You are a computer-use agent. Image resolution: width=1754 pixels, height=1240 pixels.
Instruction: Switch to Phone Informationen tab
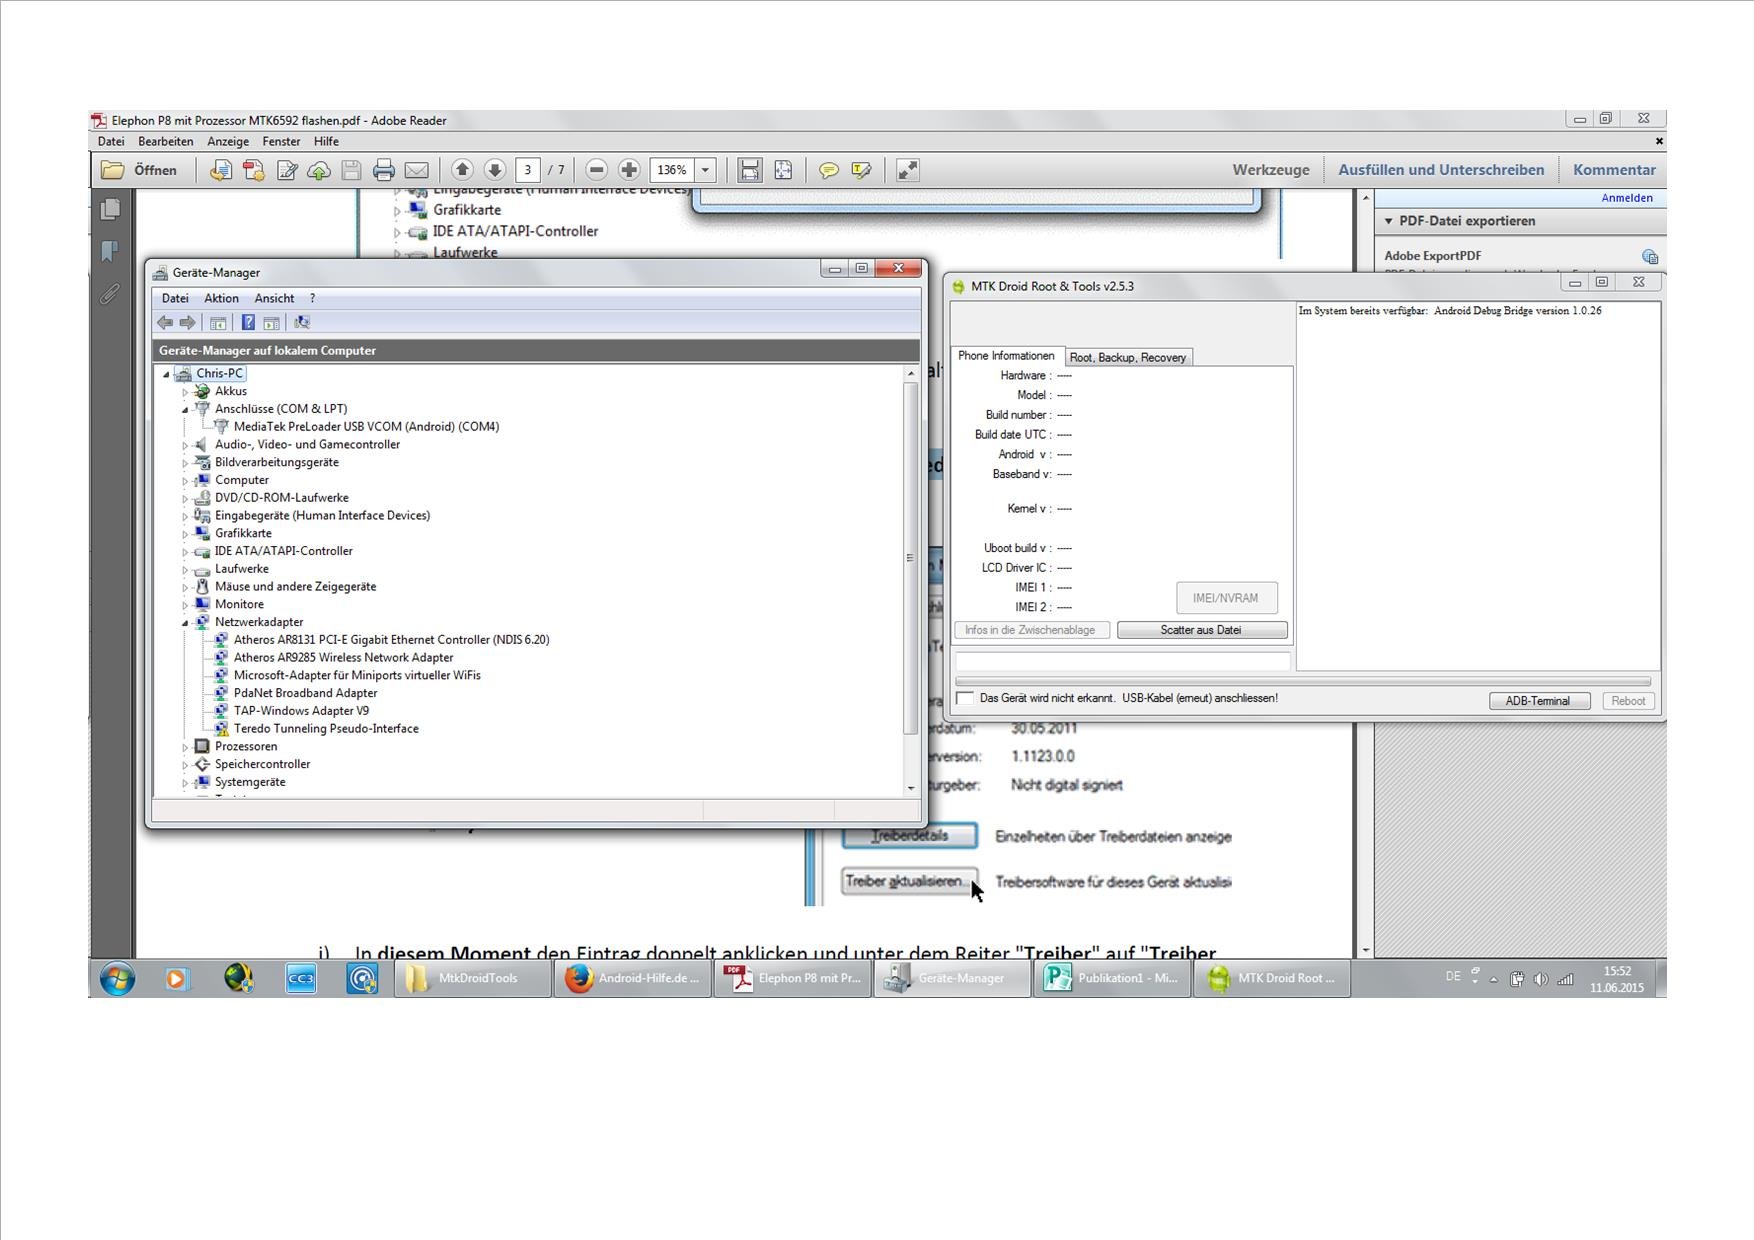1006,356
